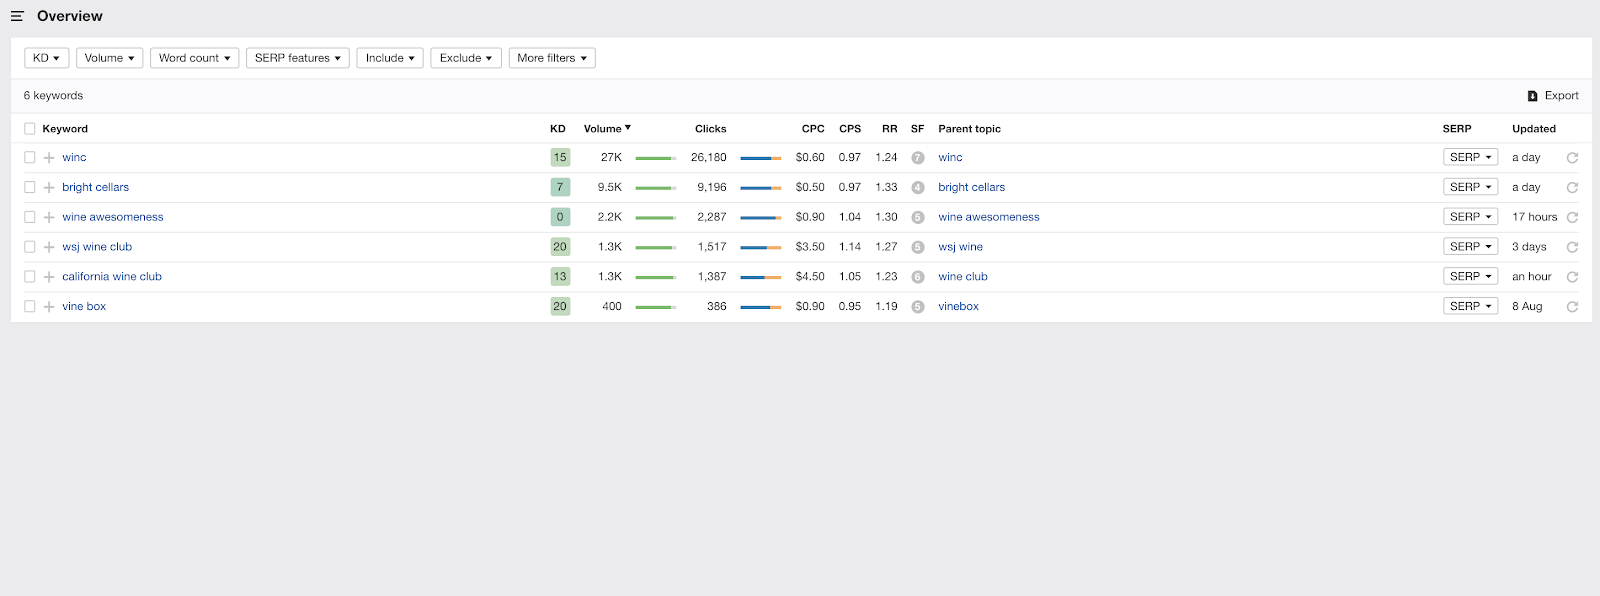1600x596 pixels.
Task: Click SERP features badge for vine box
Action: tap(918, 307)
